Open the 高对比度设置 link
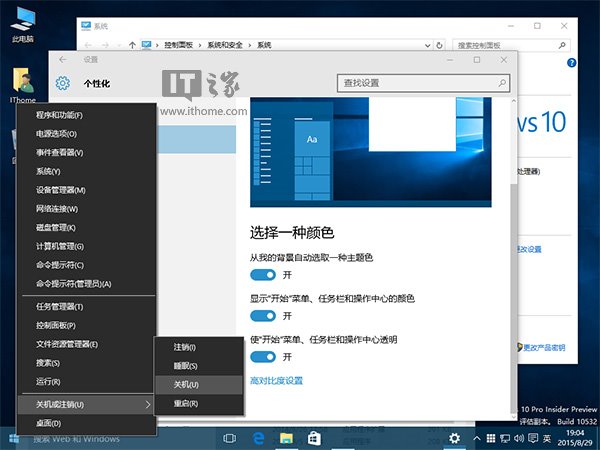Viewport: 600px width, 450px height. pos(276,380)
